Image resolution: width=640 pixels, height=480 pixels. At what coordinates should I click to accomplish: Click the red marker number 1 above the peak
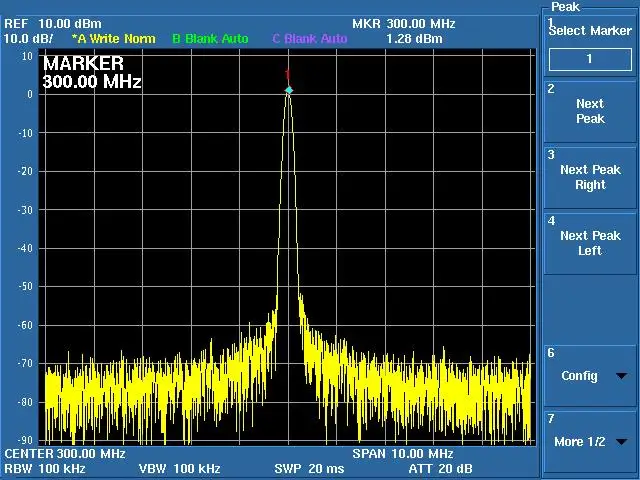click(288, 75)
